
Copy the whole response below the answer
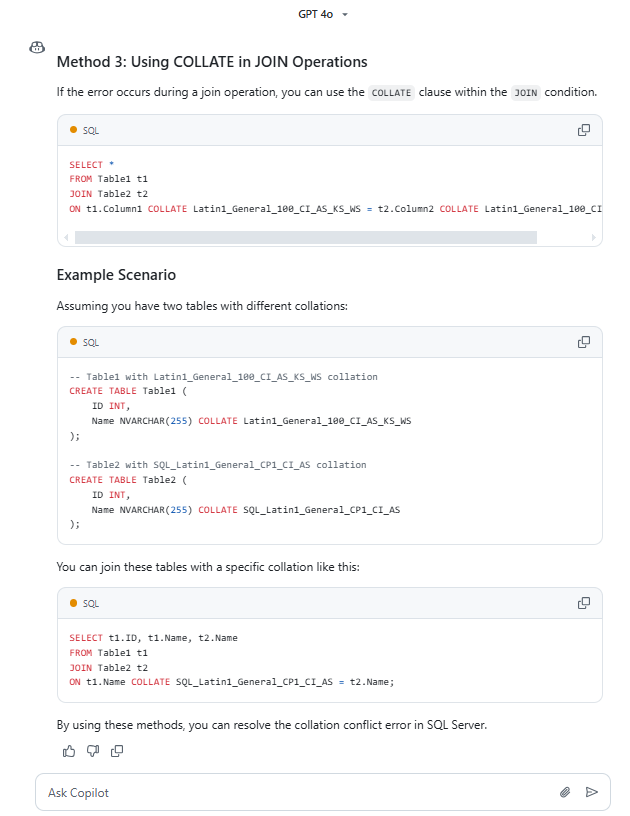[117, 751]
